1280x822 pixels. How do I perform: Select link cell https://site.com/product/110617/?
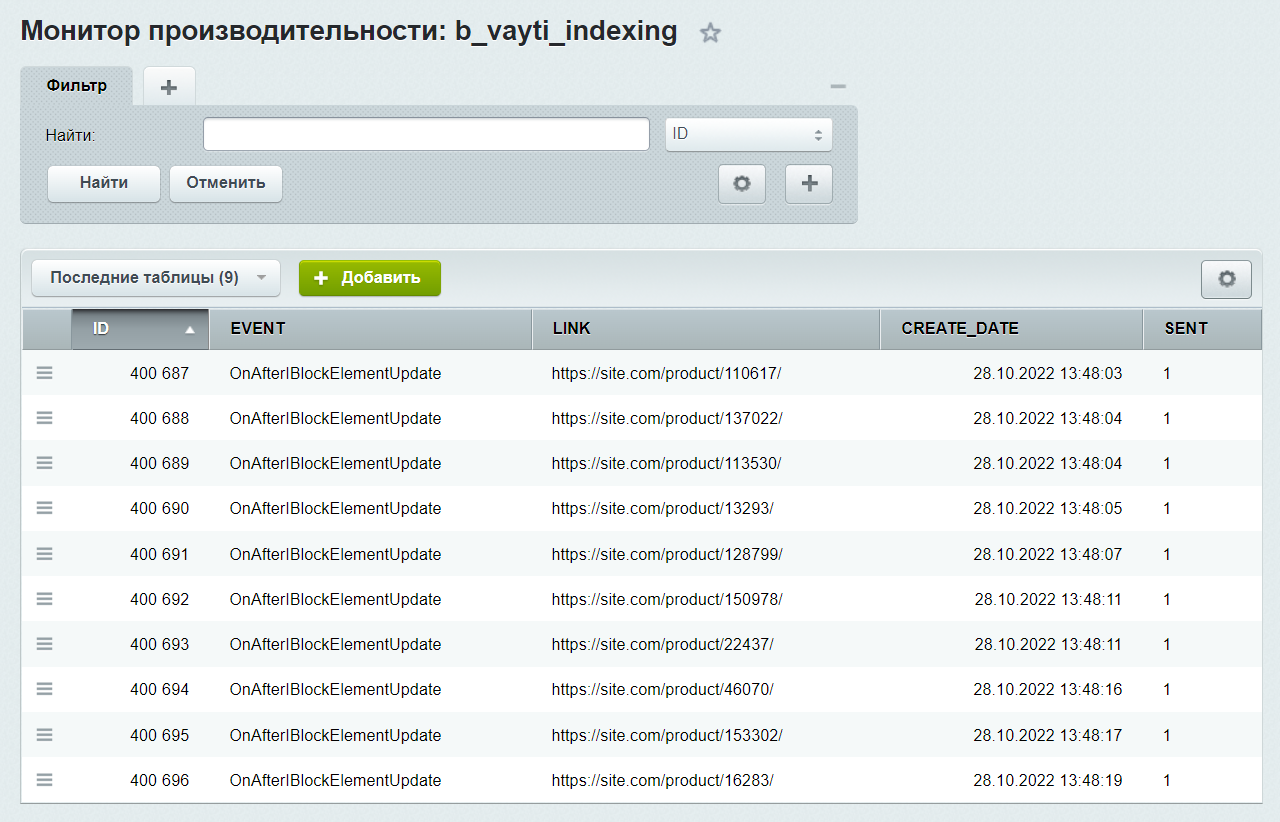pyautogui.click(x=666, y=373)
